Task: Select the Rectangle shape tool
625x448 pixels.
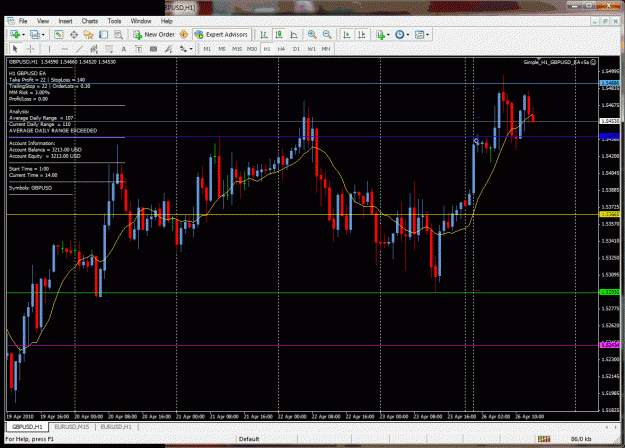Action: click(x=153, y=49)
